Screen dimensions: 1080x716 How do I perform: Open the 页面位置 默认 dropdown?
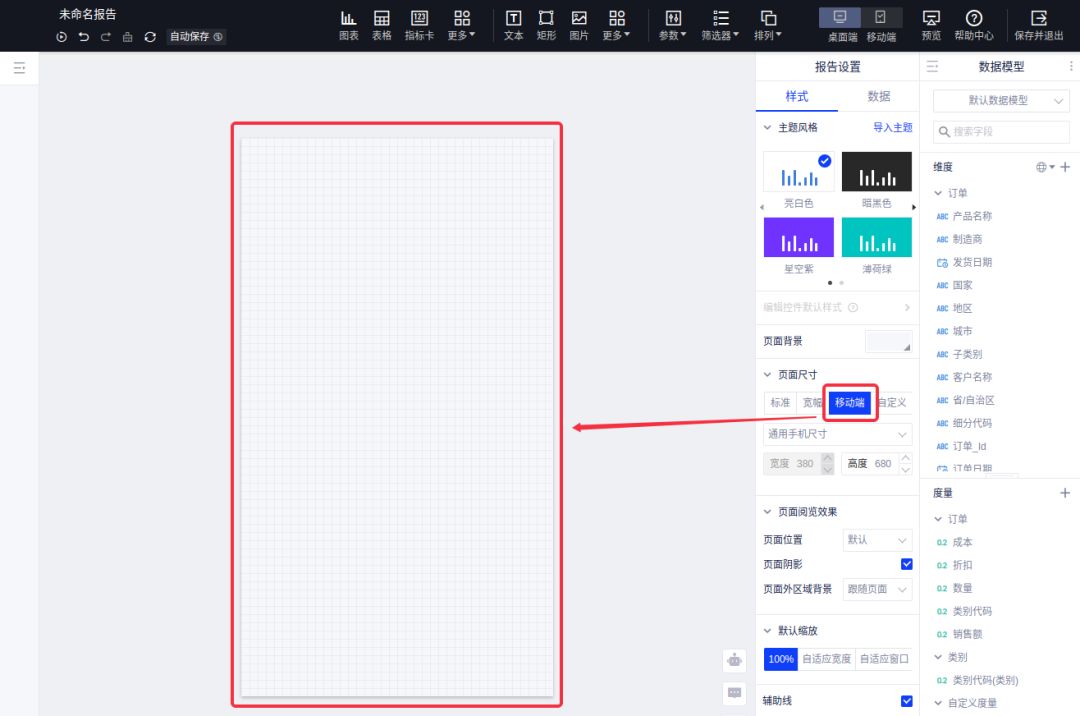(878, 540)
